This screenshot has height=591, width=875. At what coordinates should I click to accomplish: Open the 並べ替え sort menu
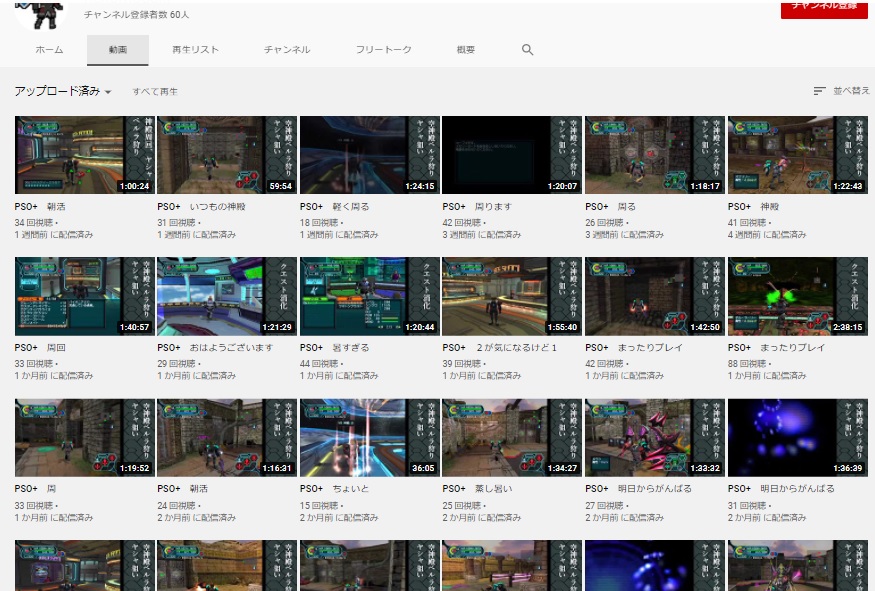842,90
